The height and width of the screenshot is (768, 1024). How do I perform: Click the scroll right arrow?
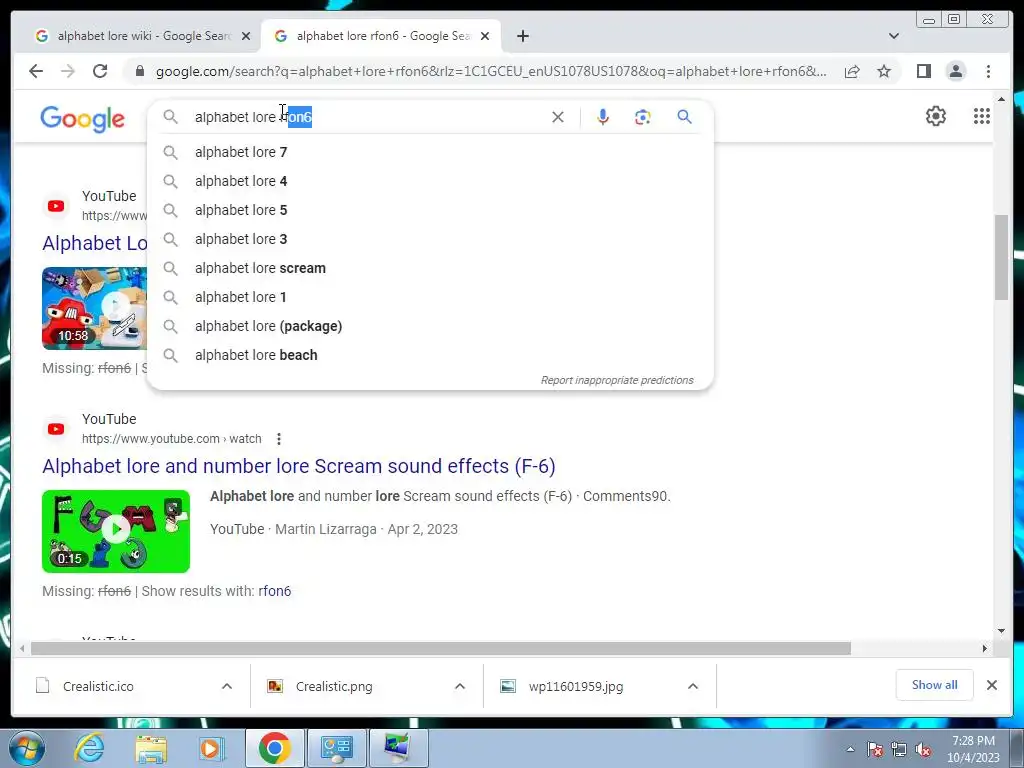coord(985,648)
